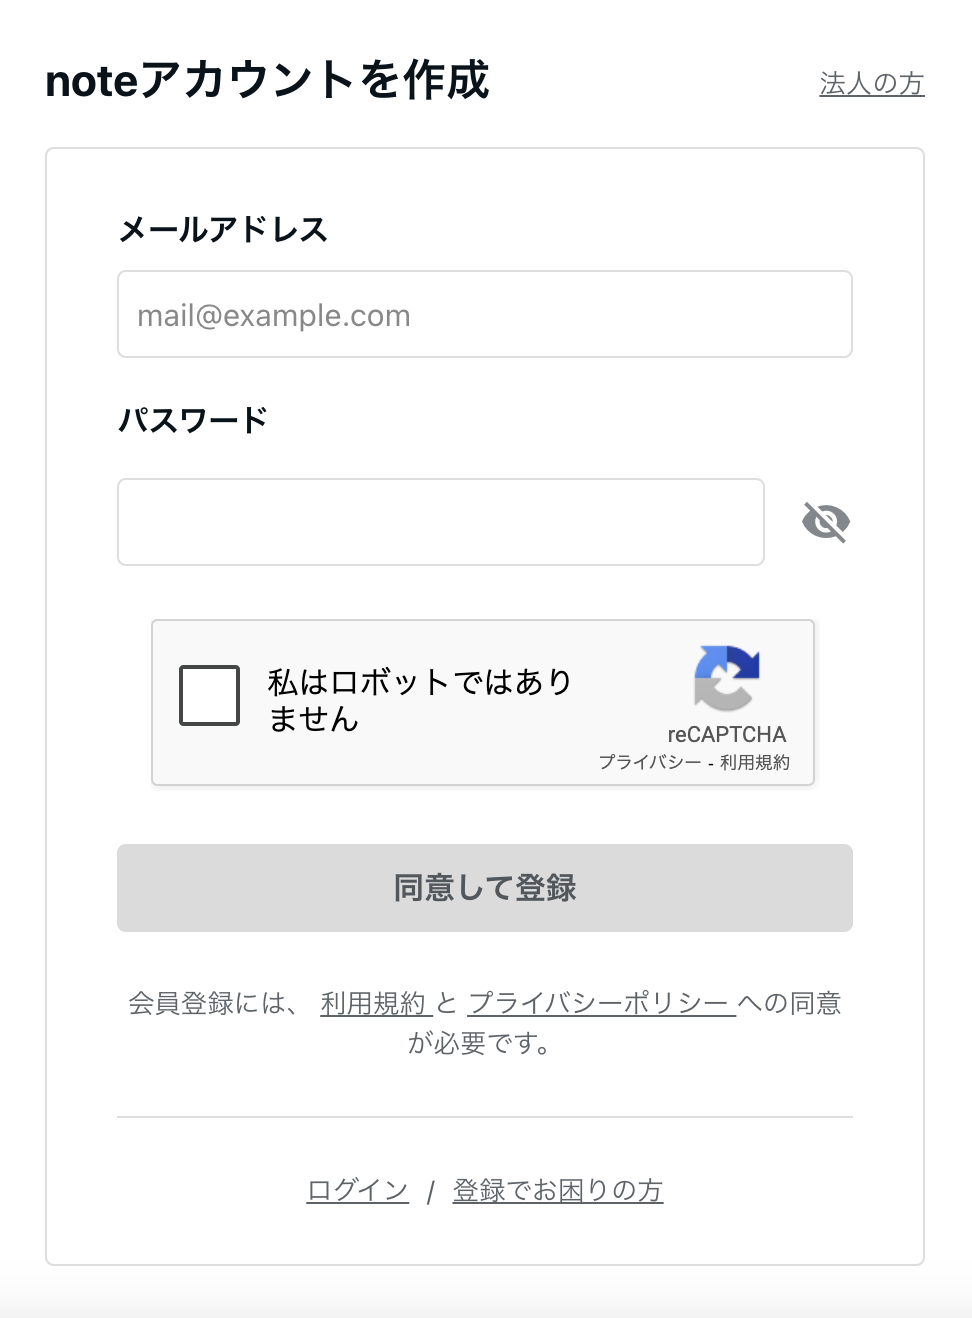This screenshot has width=972, height=1318.
Task: Toggle password visibility eye icon
Action: [x=826, y=522]
